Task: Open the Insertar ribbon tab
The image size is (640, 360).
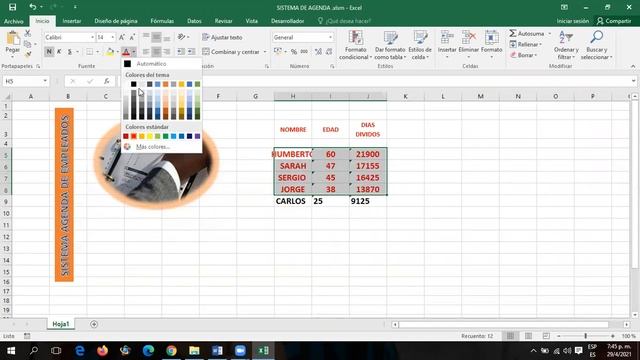Action: click(72, 21)
